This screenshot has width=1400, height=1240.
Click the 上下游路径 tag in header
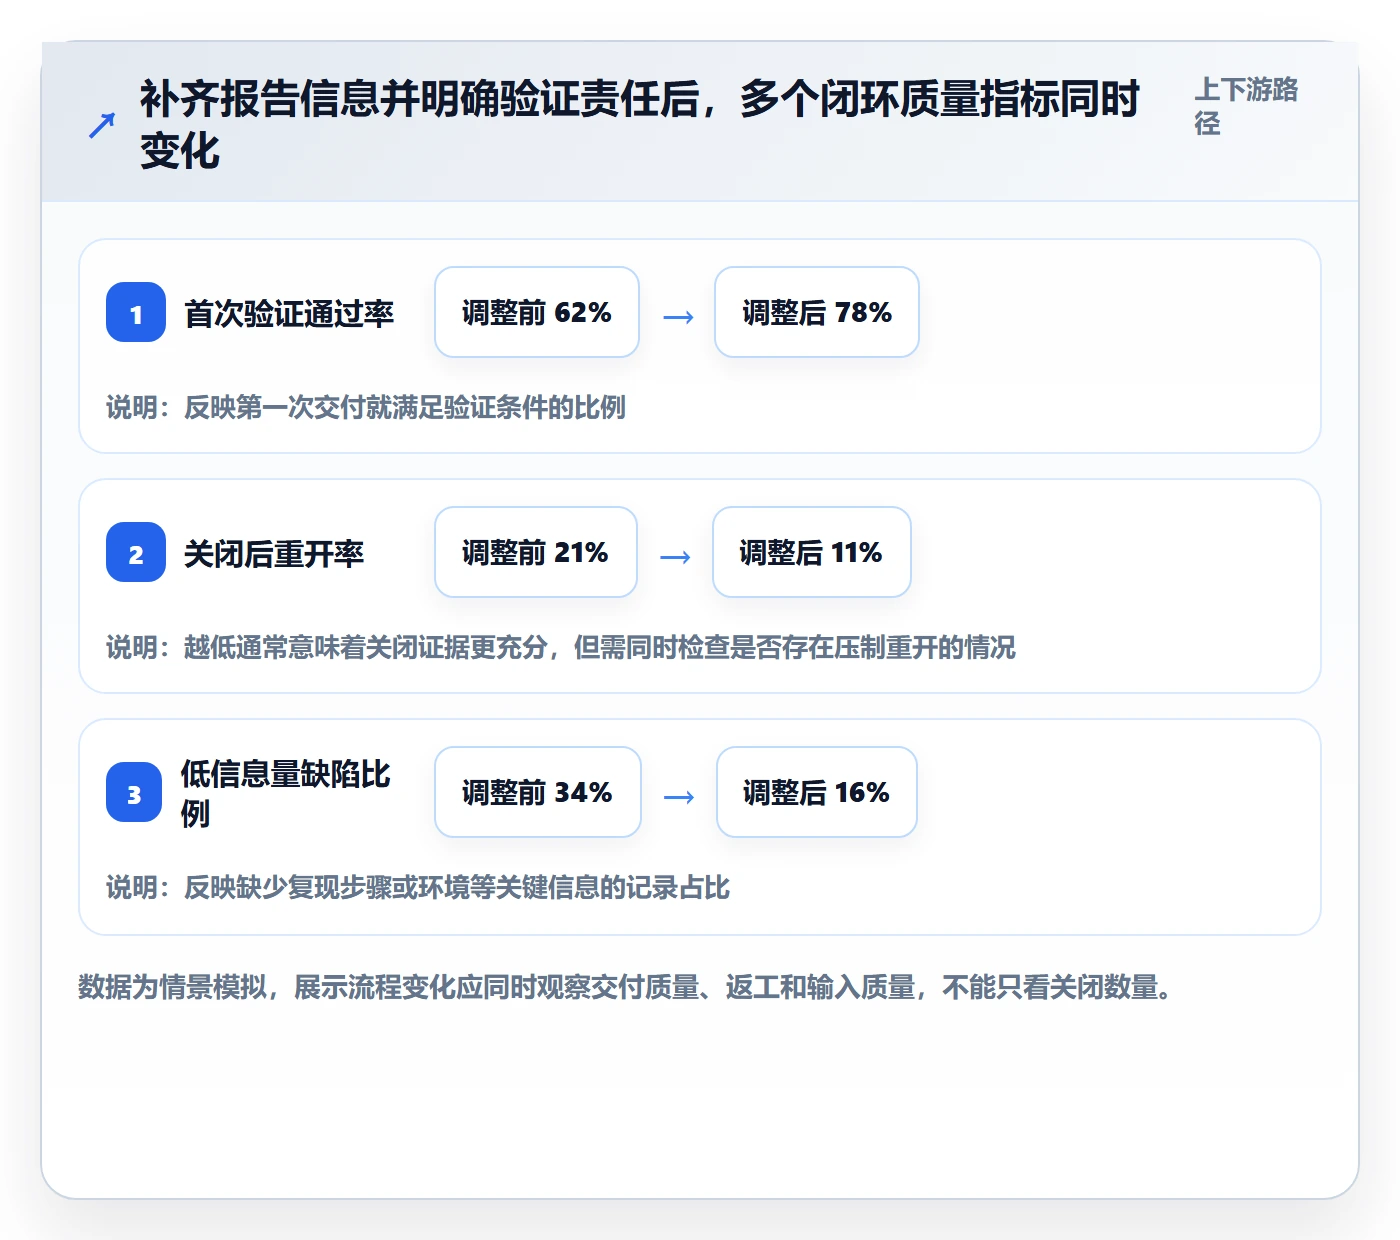click(1246, 106)
